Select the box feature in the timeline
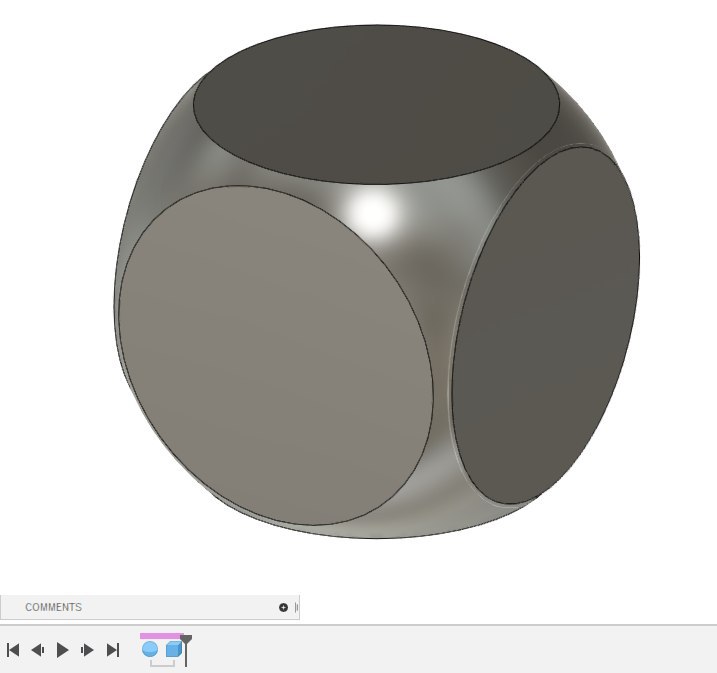Image resolution: width=717 pixels, height=673 pixels. tap(174, 649)
